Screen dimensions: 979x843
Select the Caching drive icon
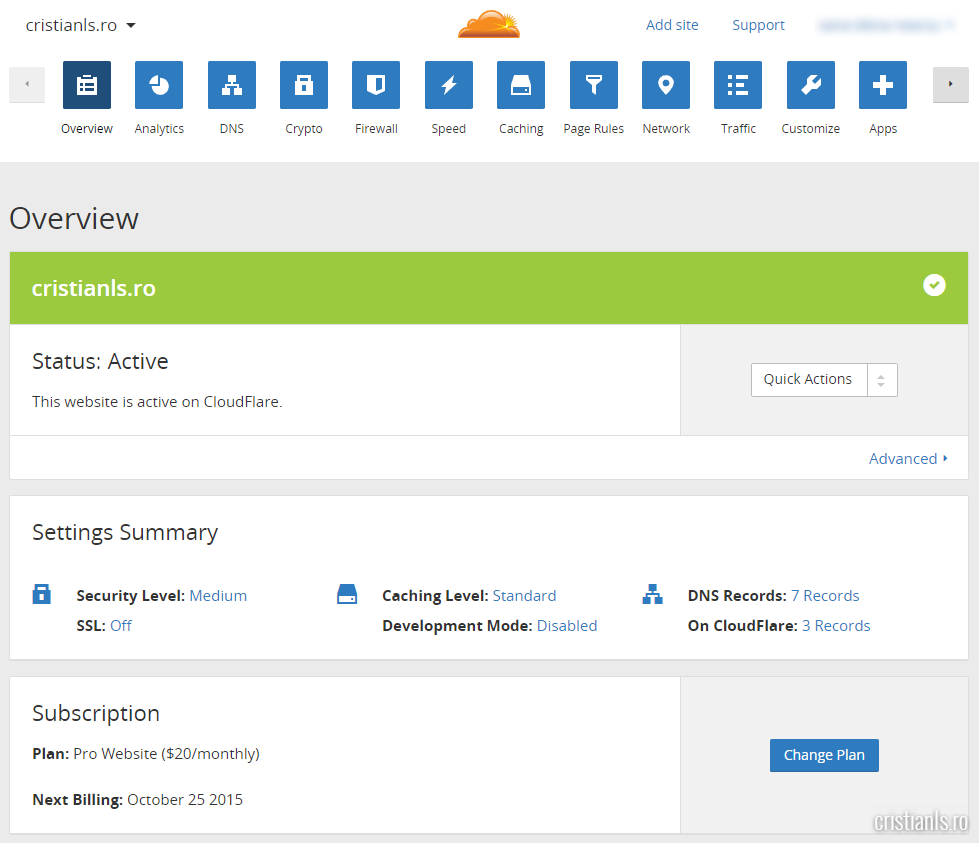tap(521, 86)
